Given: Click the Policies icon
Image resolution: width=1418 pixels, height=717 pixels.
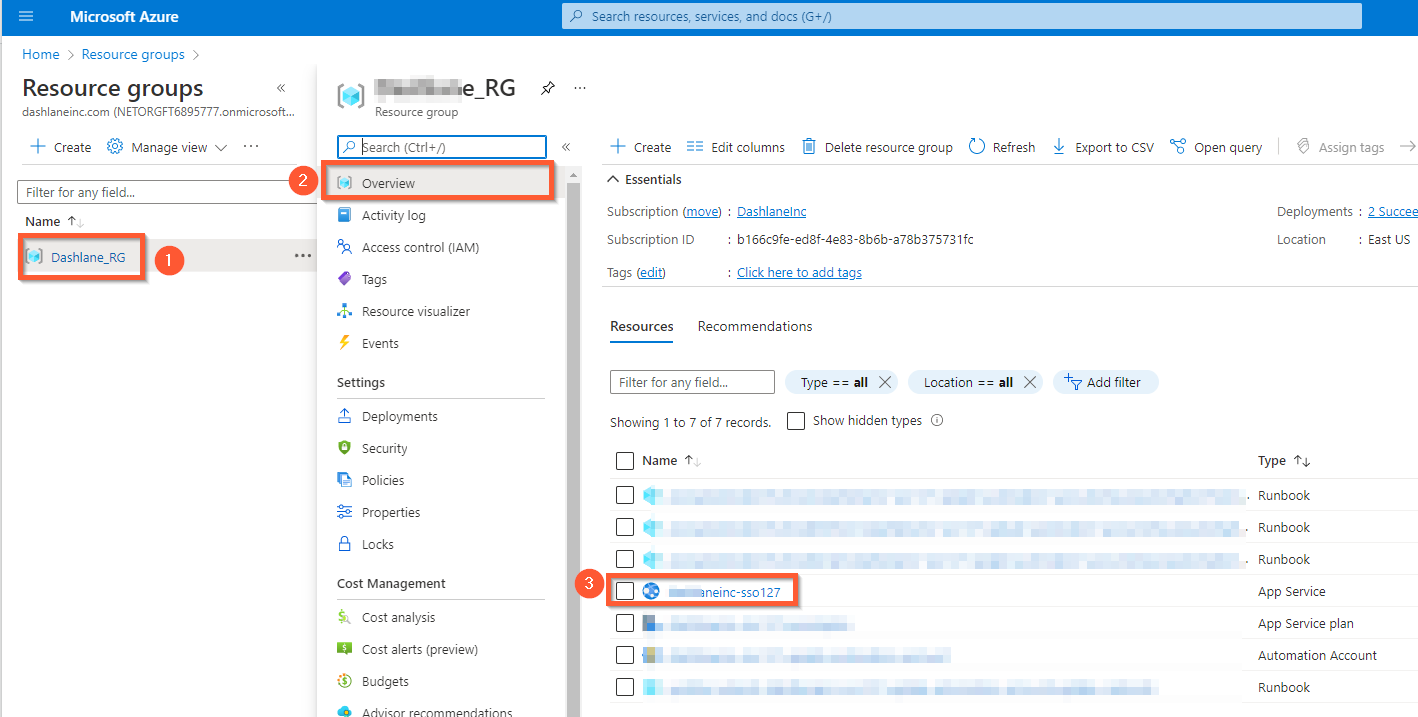Looking at the screenshot, I should pyautogui.click(x=344, y=480).
